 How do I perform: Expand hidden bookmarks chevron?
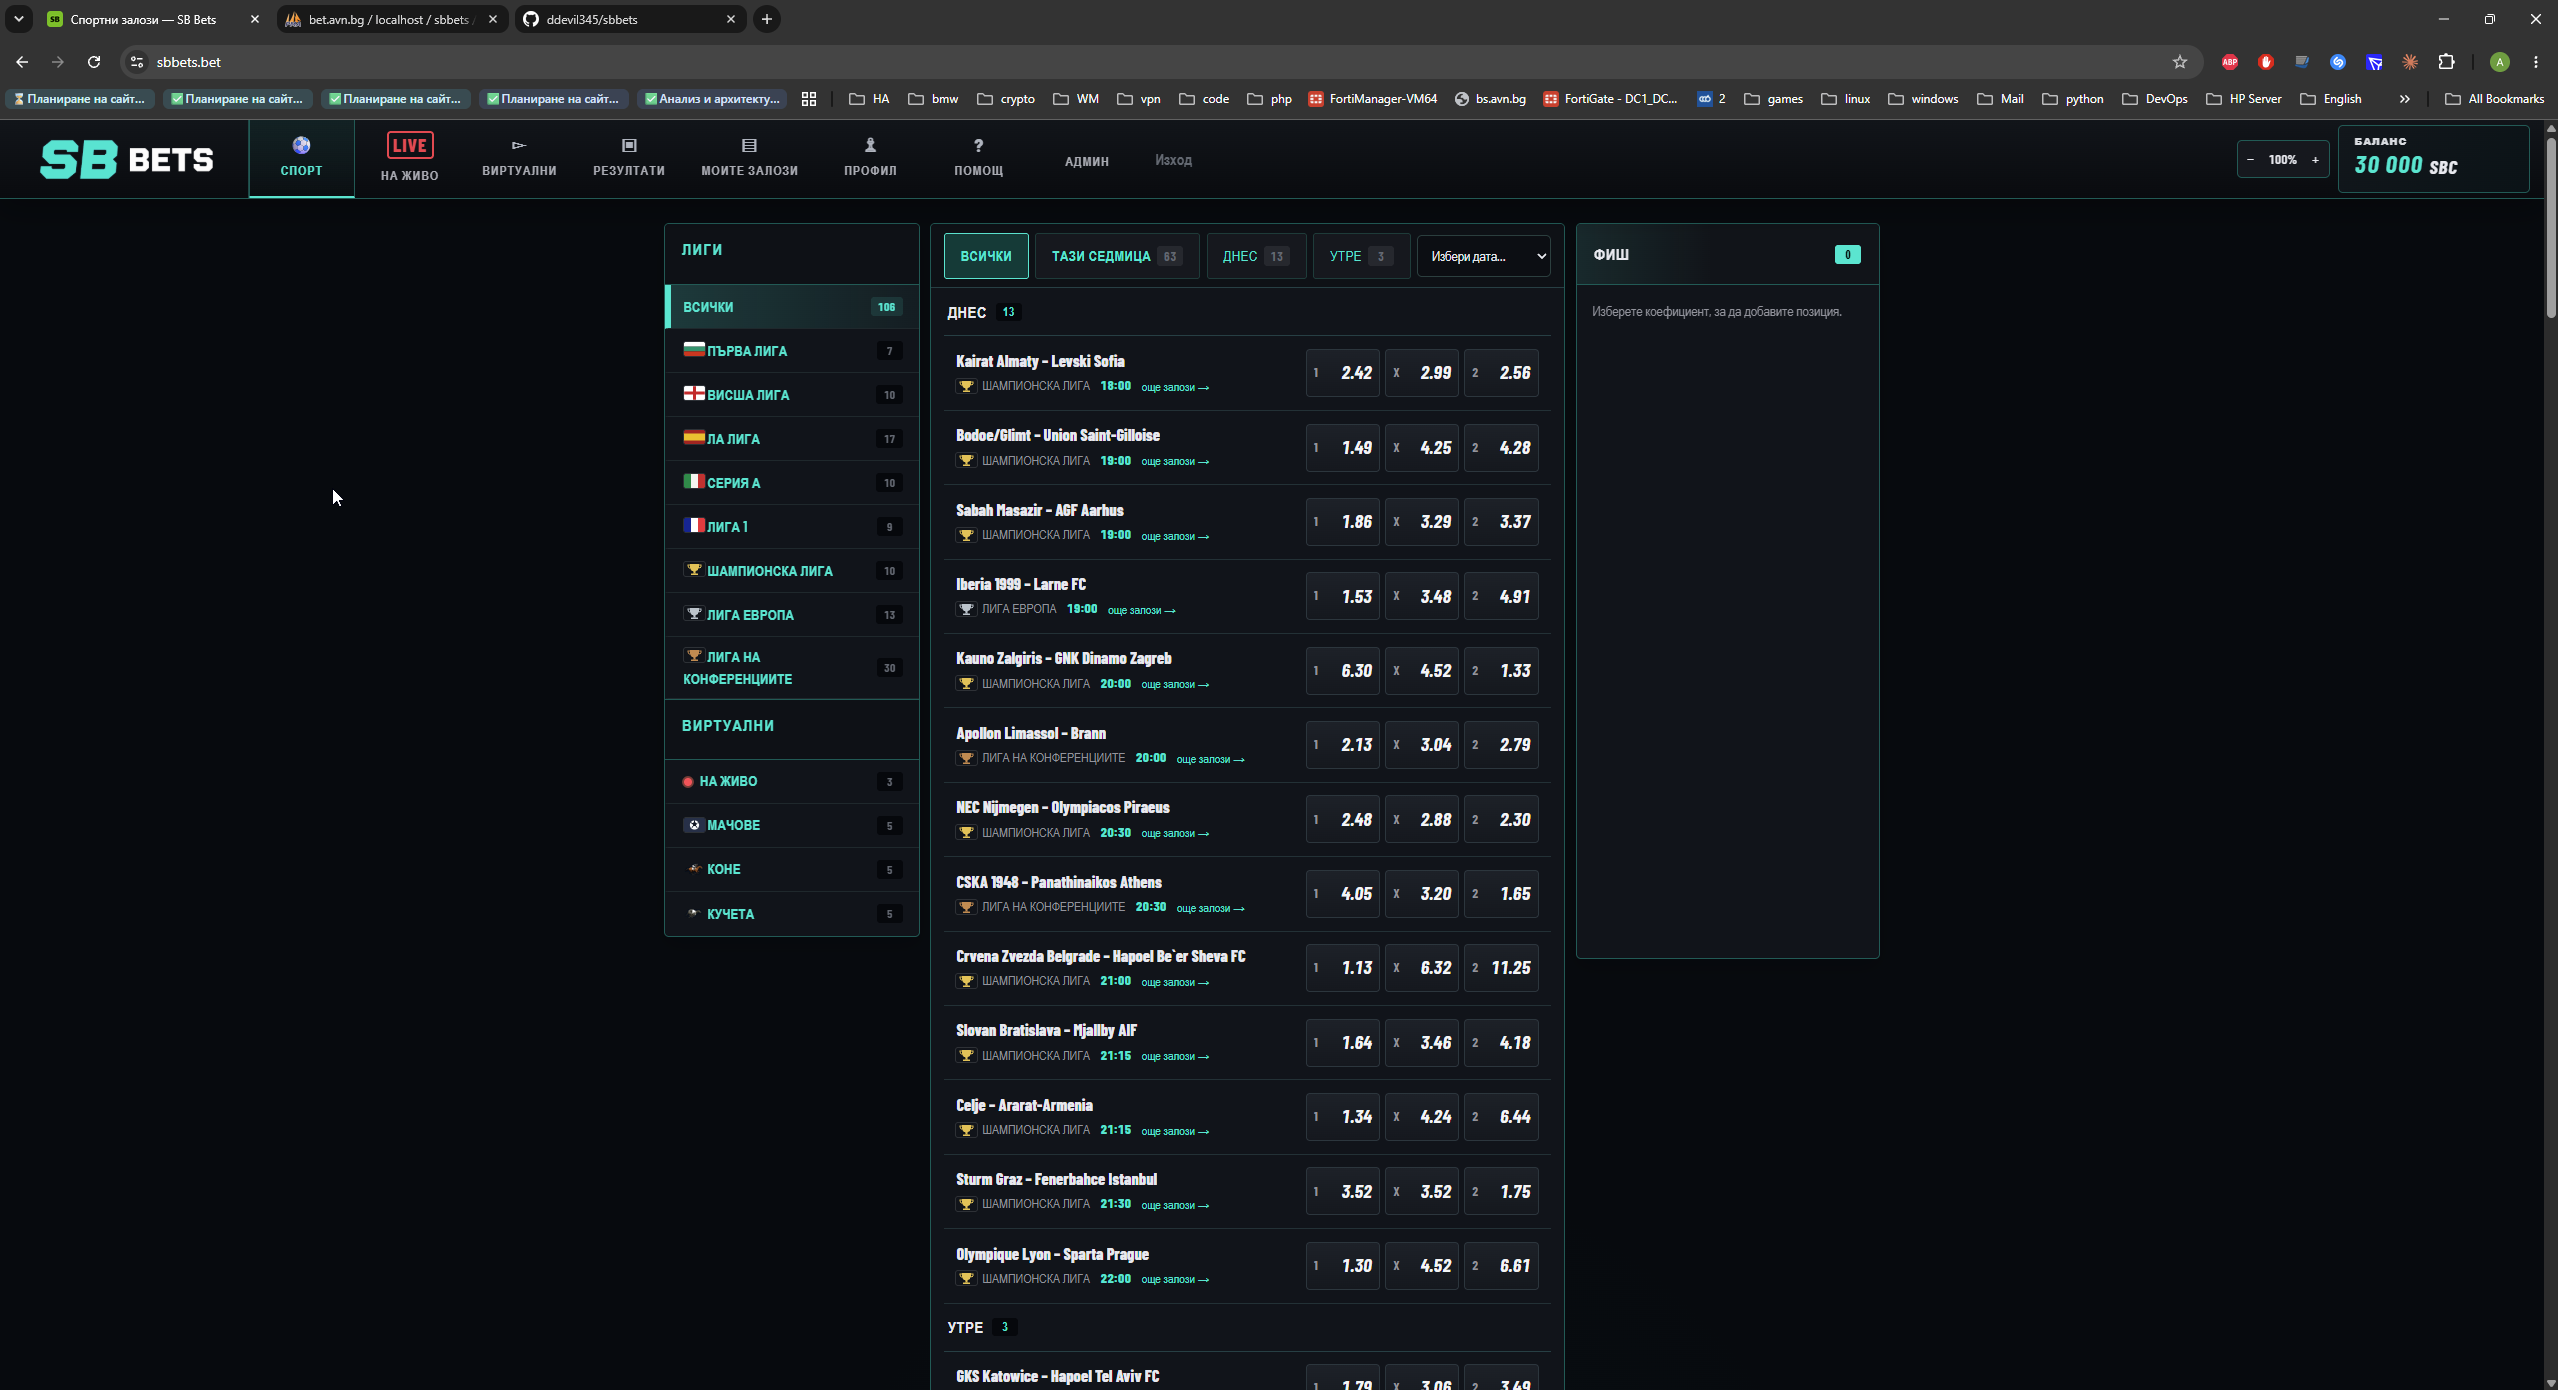coord(2404,99)
